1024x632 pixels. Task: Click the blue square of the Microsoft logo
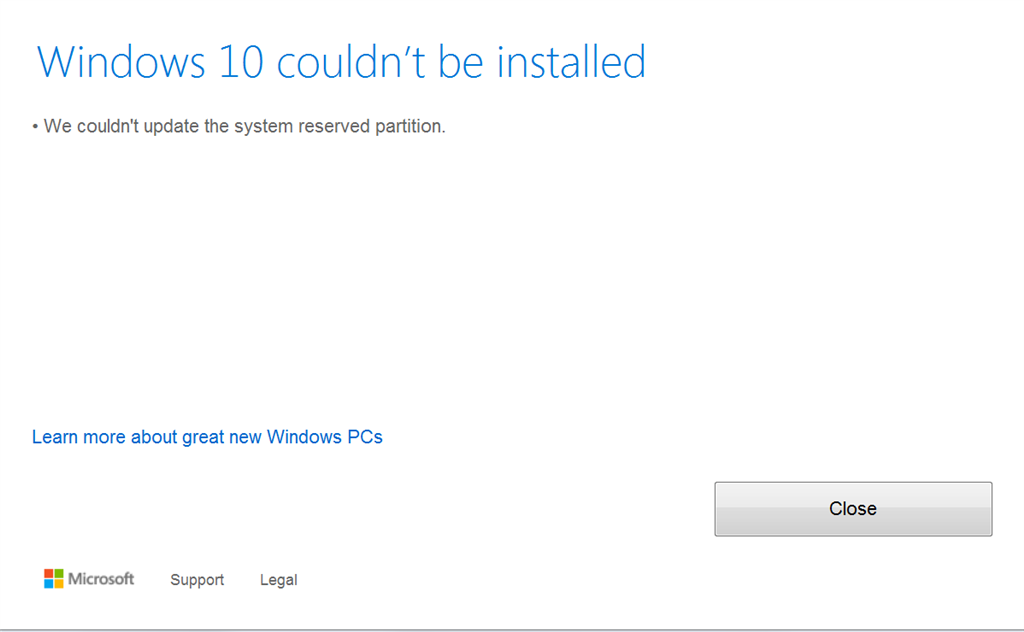(x=48, y=584)
